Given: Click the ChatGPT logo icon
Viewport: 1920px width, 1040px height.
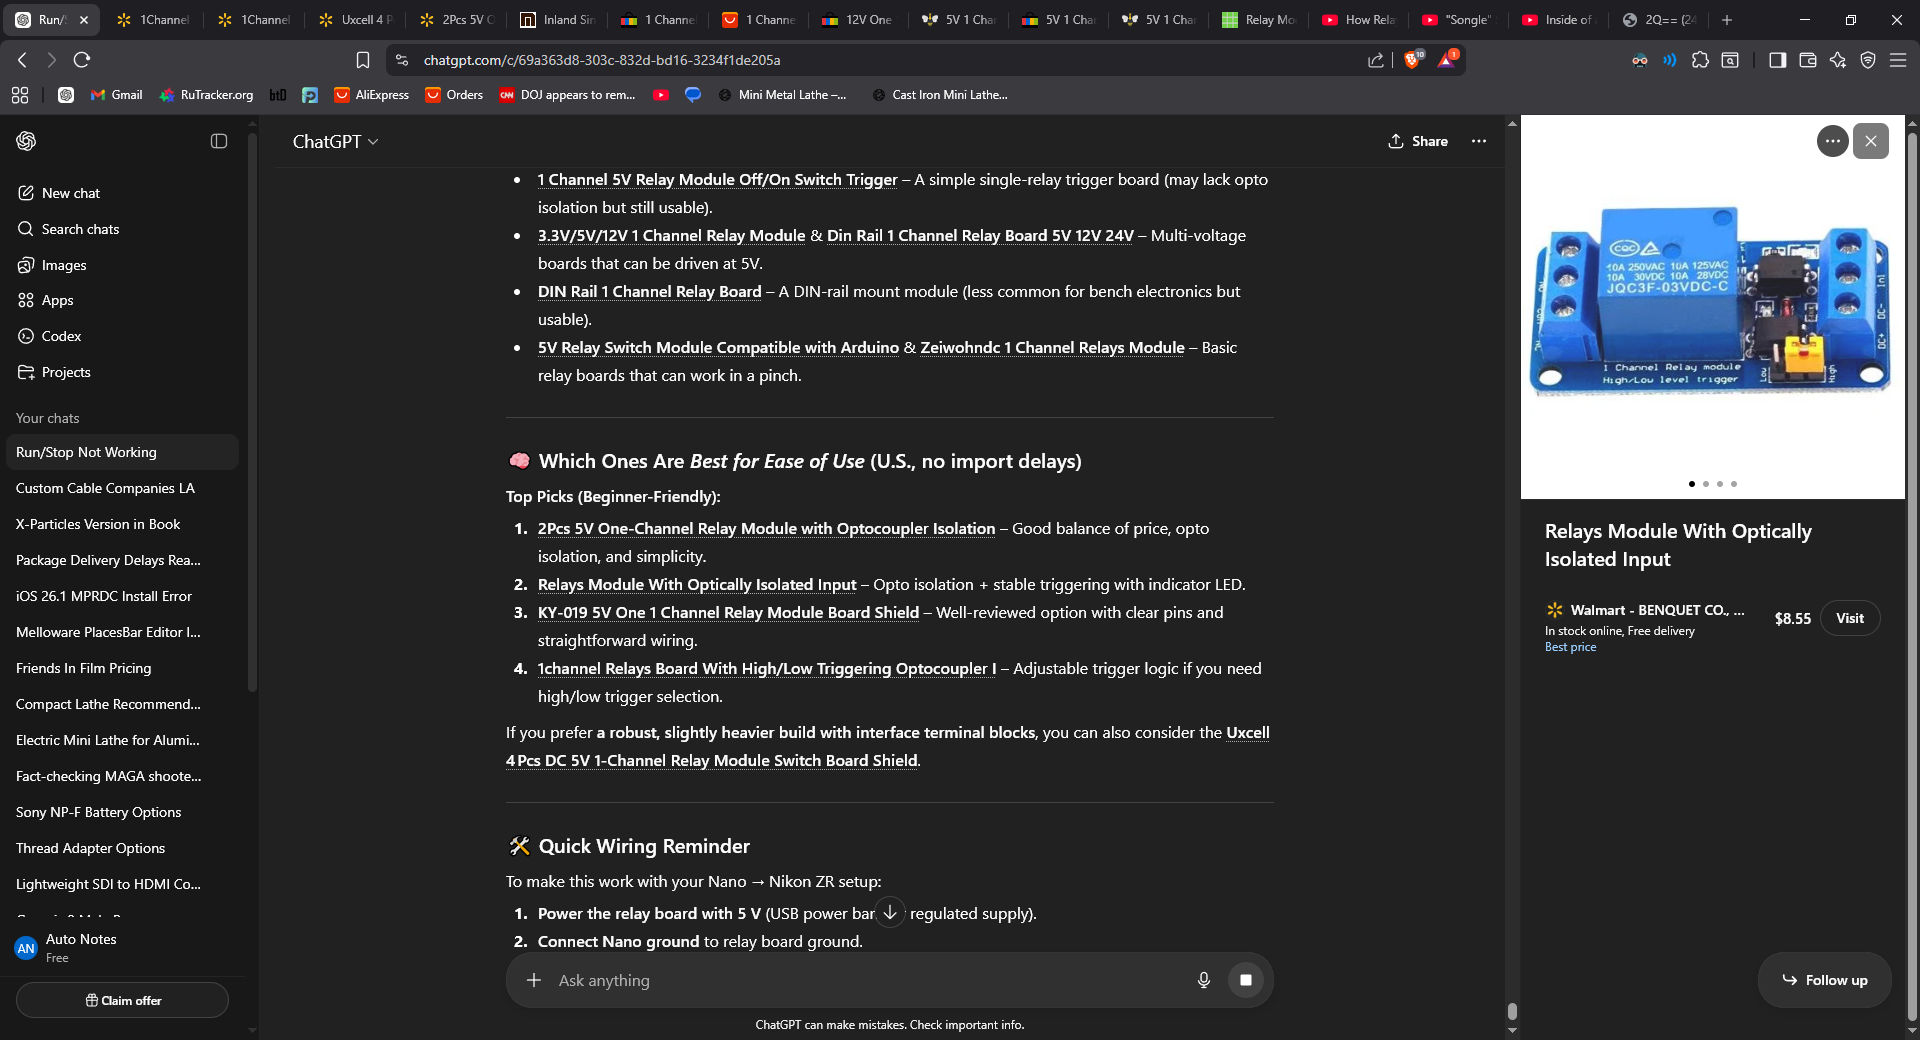Looking at the screenshot, I should pos(26,141).
